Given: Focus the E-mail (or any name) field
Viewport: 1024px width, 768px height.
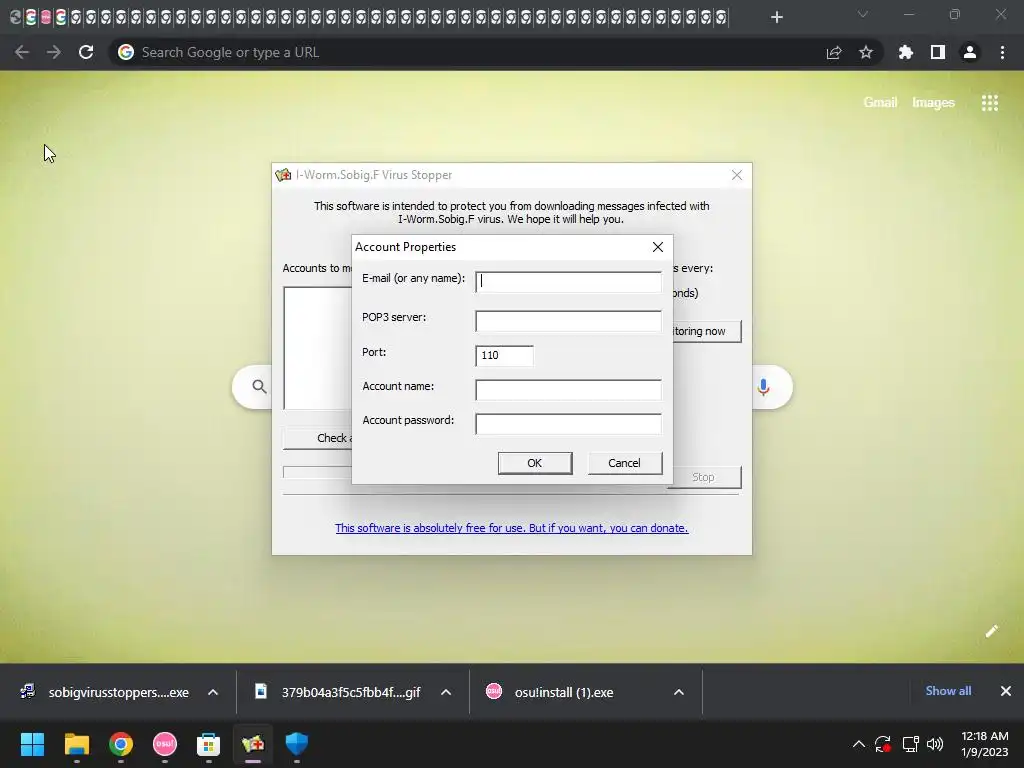Looking at the screenshot, I should coord(568,281).
